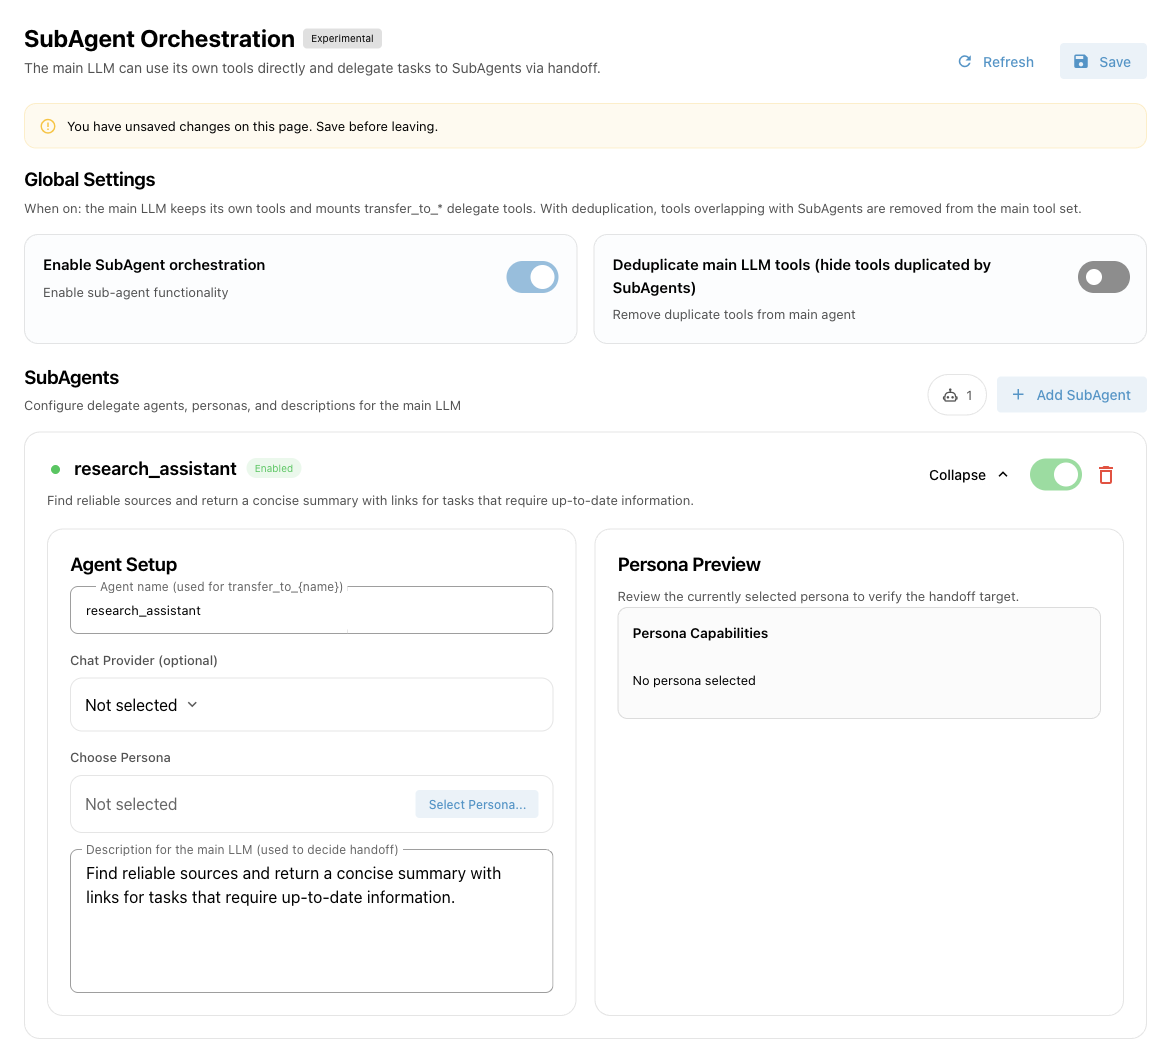Screen dimensions: 1171x1062
Task: Click the handoff description textarea
Action: pyautogui.click(x=311, y=921)
